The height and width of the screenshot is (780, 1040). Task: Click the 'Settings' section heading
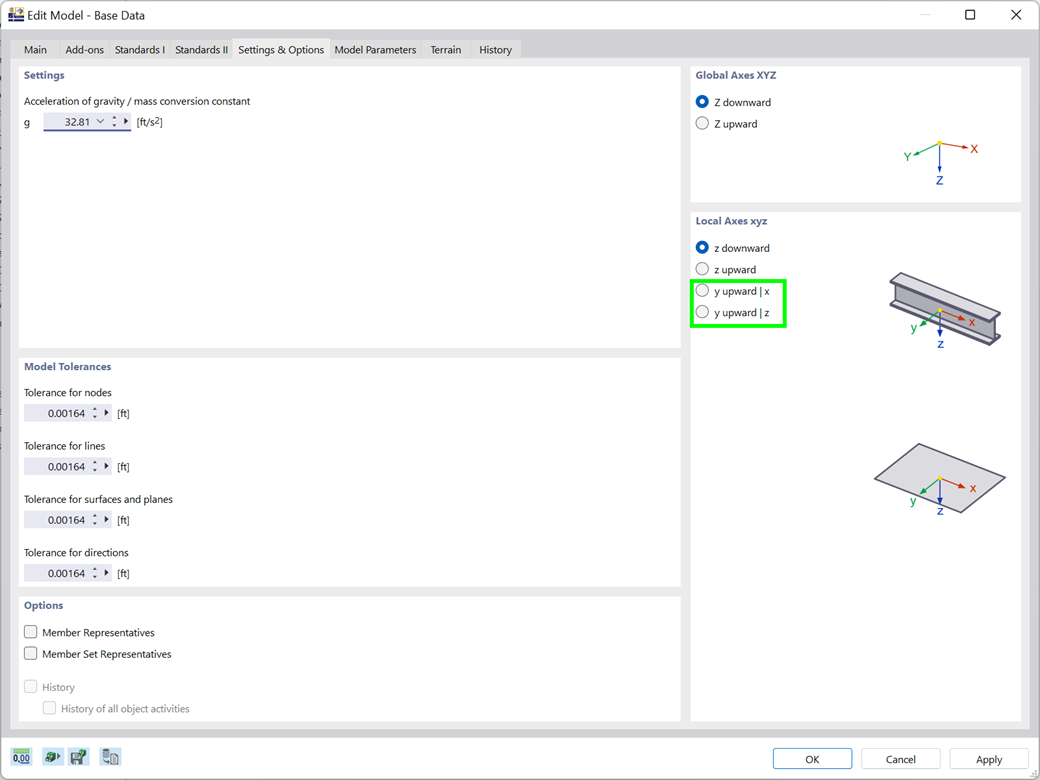[44, 75]
